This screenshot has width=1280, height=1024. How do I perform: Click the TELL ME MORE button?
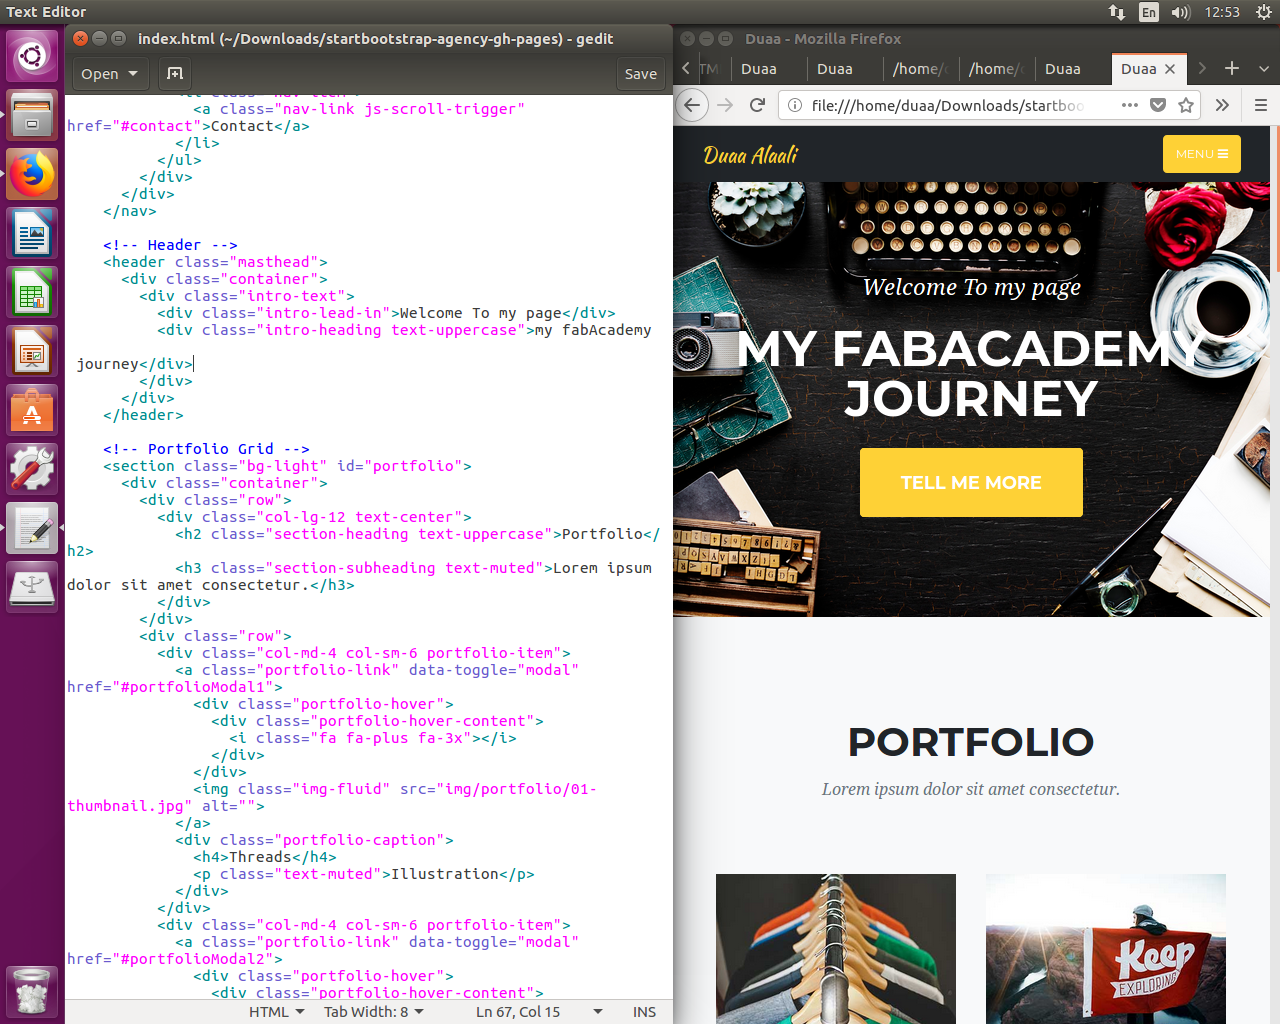971,482
